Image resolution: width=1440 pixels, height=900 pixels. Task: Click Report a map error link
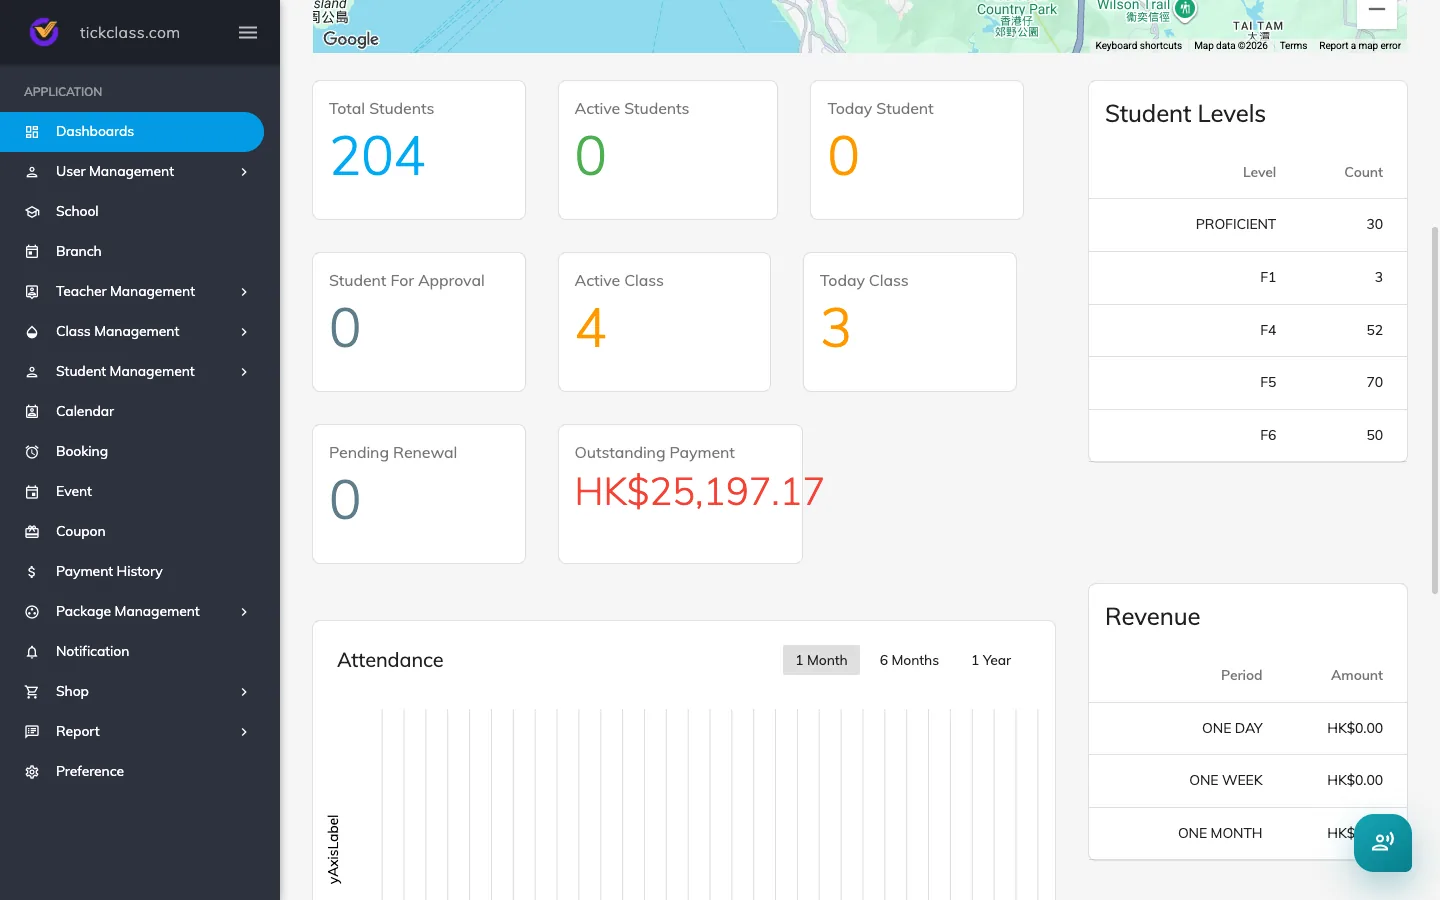(x=1360, y=46)
